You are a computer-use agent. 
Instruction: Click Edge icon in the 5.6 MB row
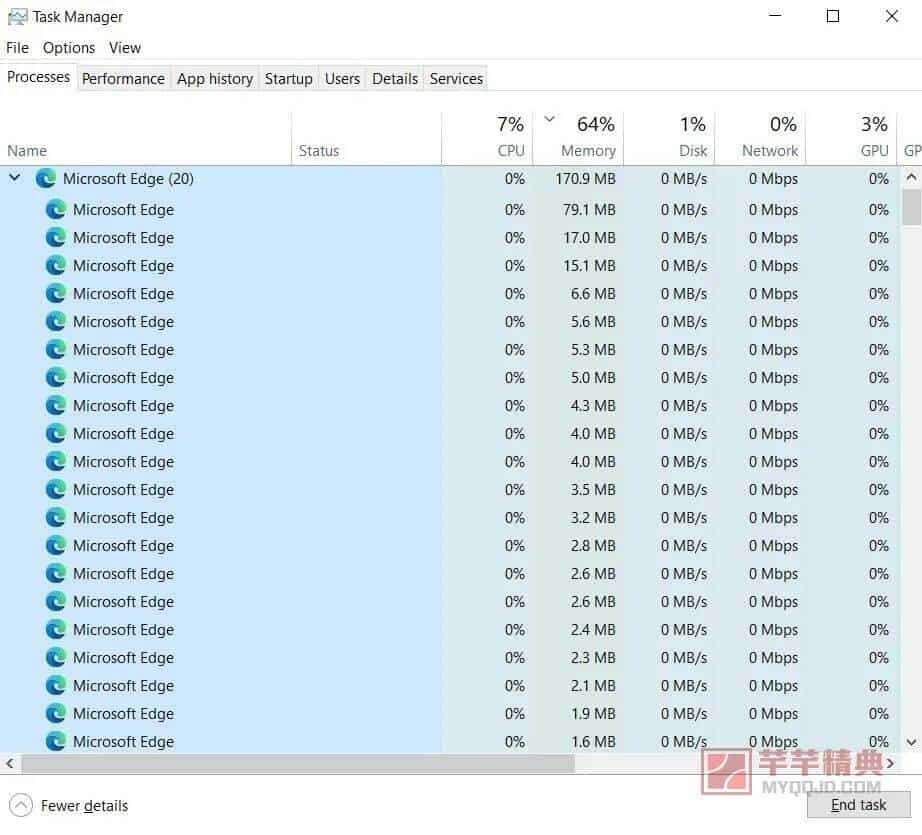(55, 322)
